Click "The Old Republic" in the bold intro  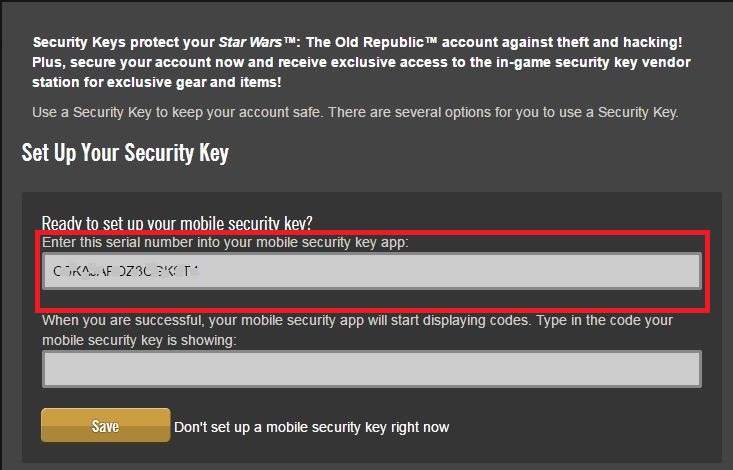[365, 42]
